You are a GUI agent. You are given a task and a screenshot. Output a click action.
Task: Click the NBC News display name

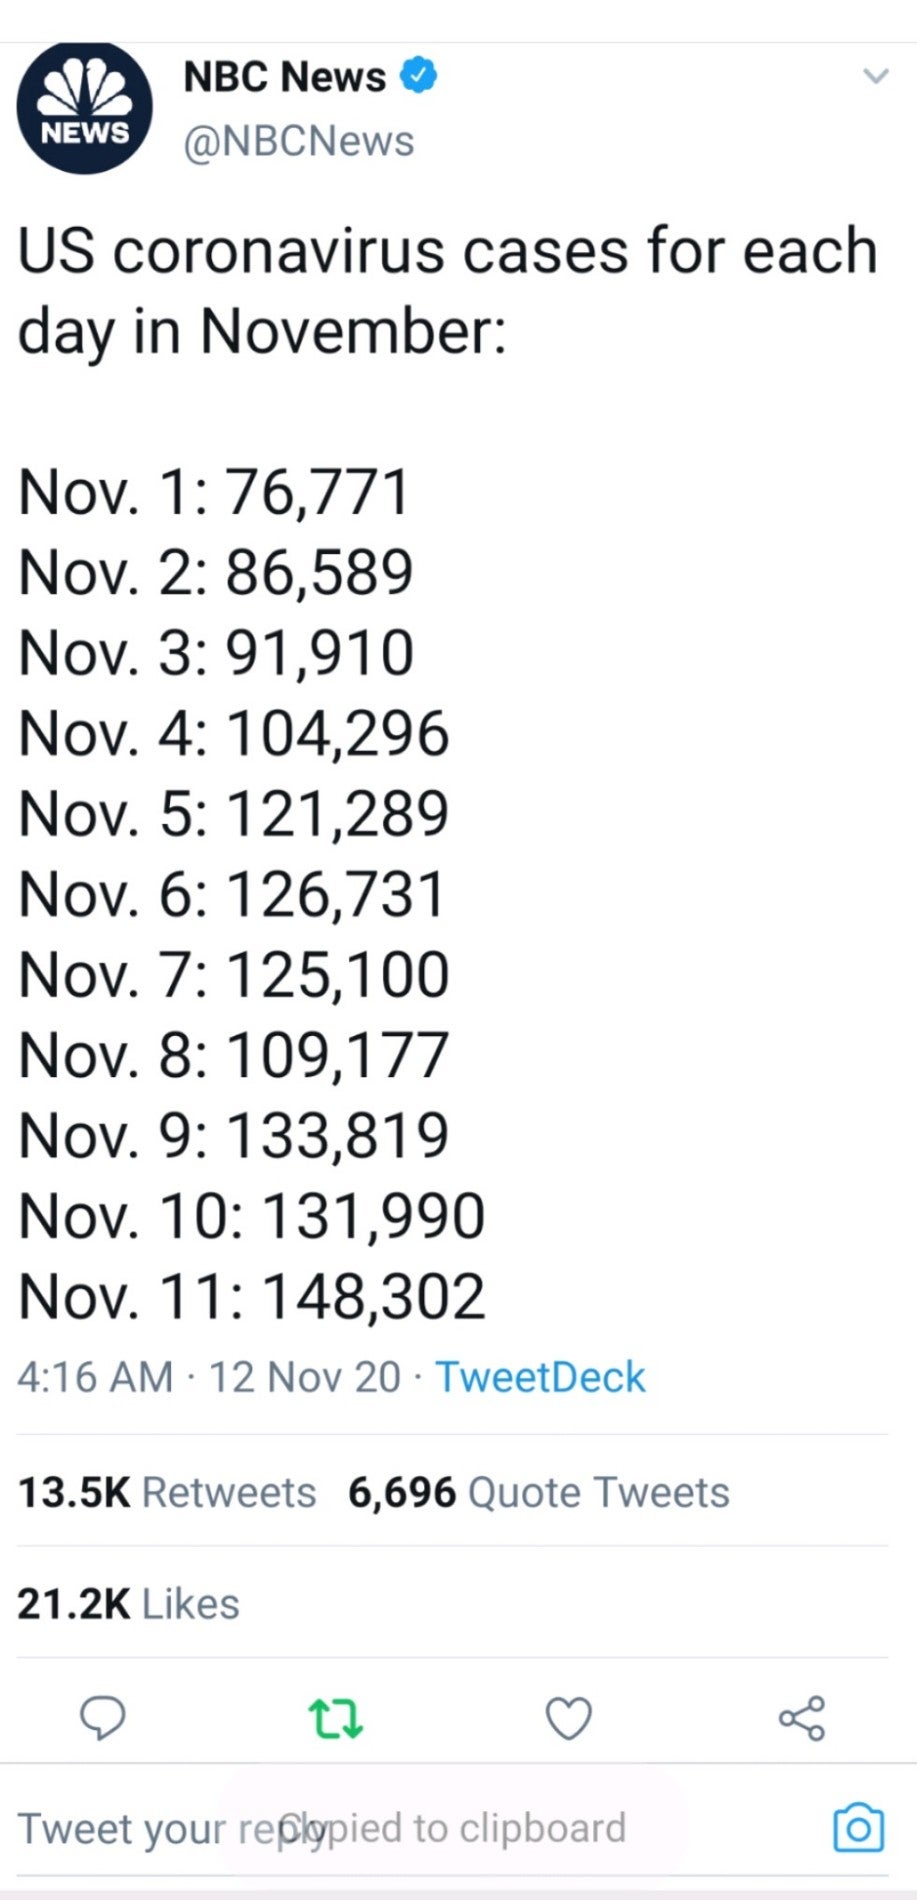285,77
